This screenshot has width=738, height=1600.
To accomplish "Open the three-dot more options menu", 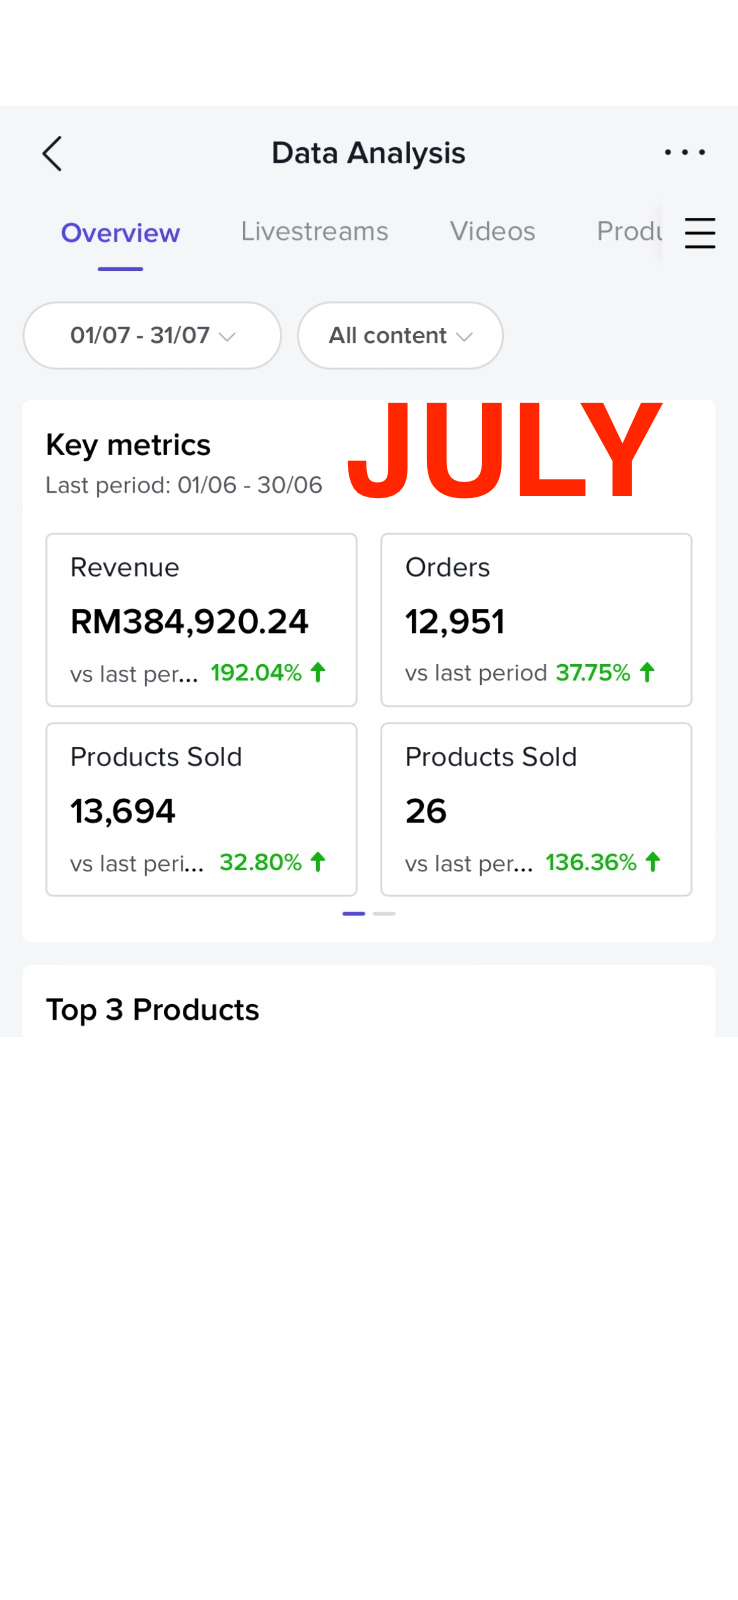I will point(685,153).
